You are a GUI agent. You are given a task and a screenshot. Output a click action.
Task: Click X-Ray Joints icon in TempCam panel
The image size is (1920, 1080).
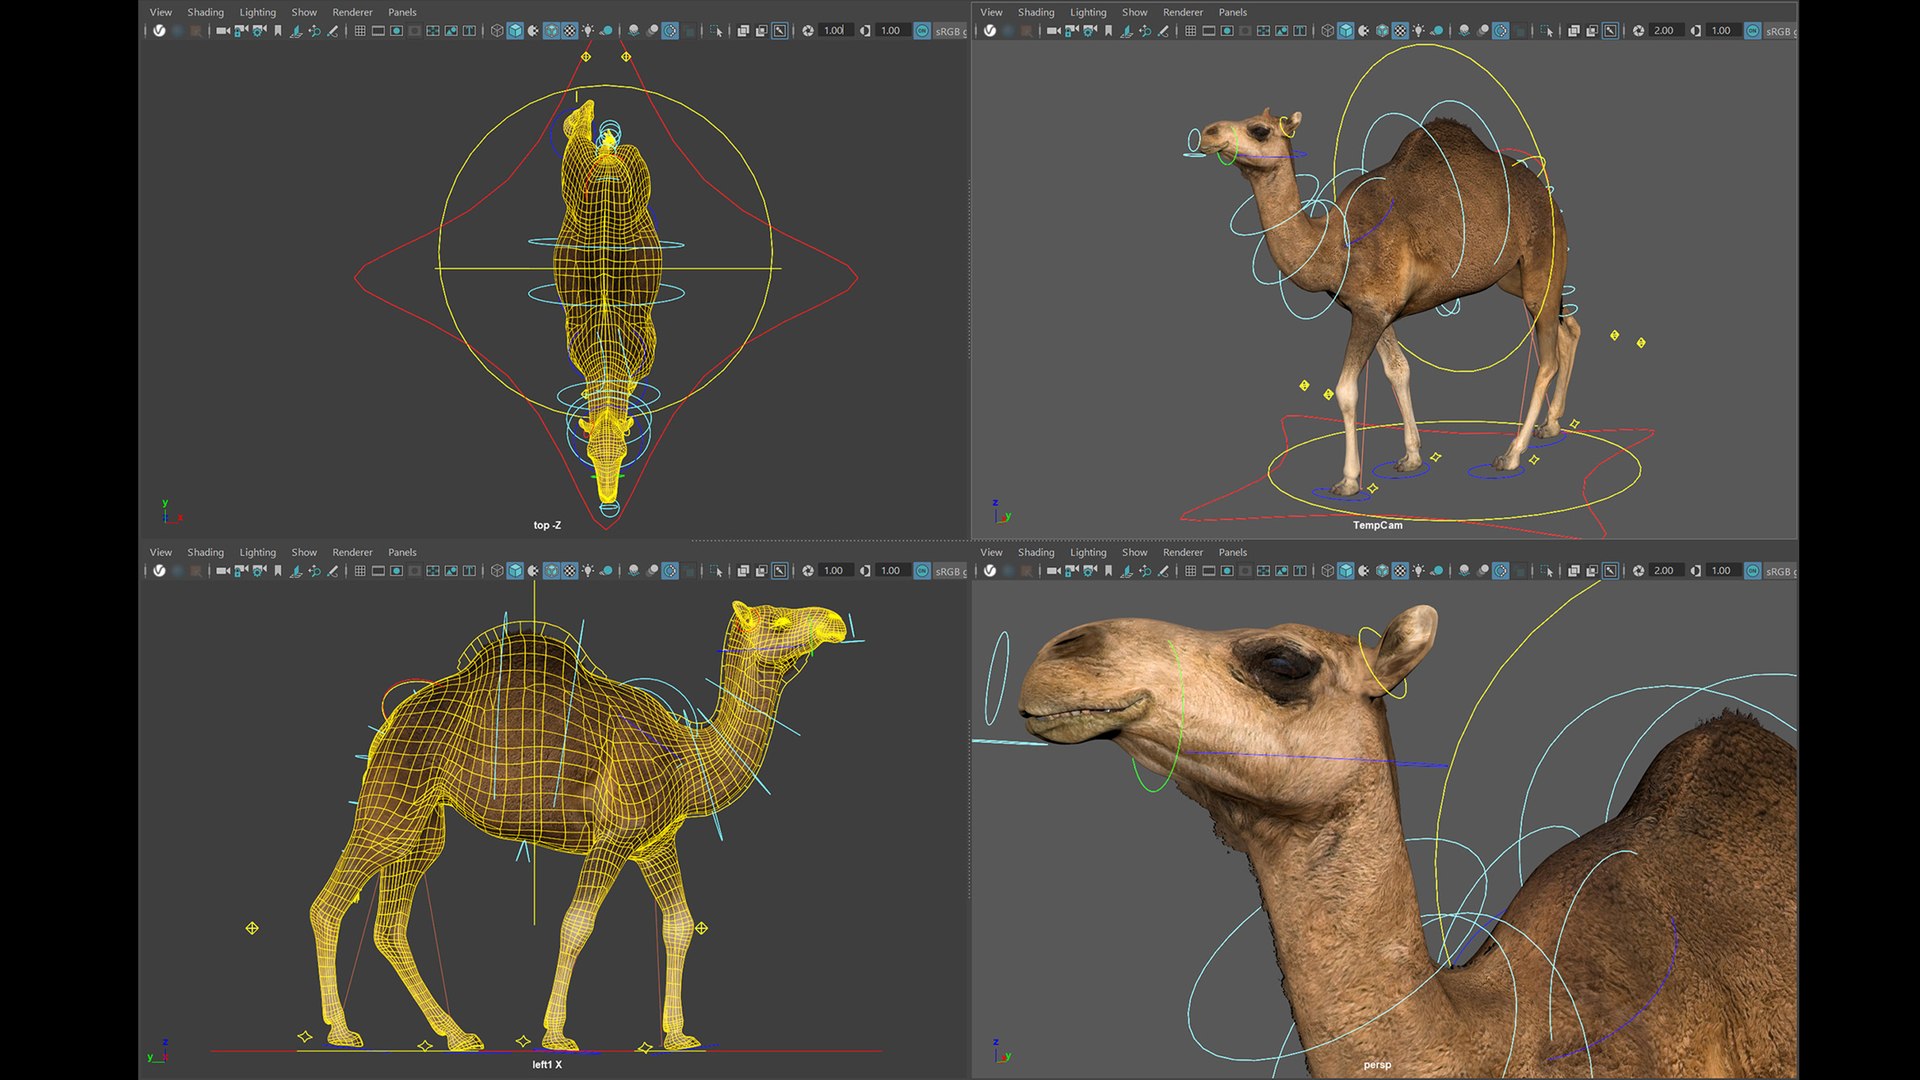tap(1610, 31)
